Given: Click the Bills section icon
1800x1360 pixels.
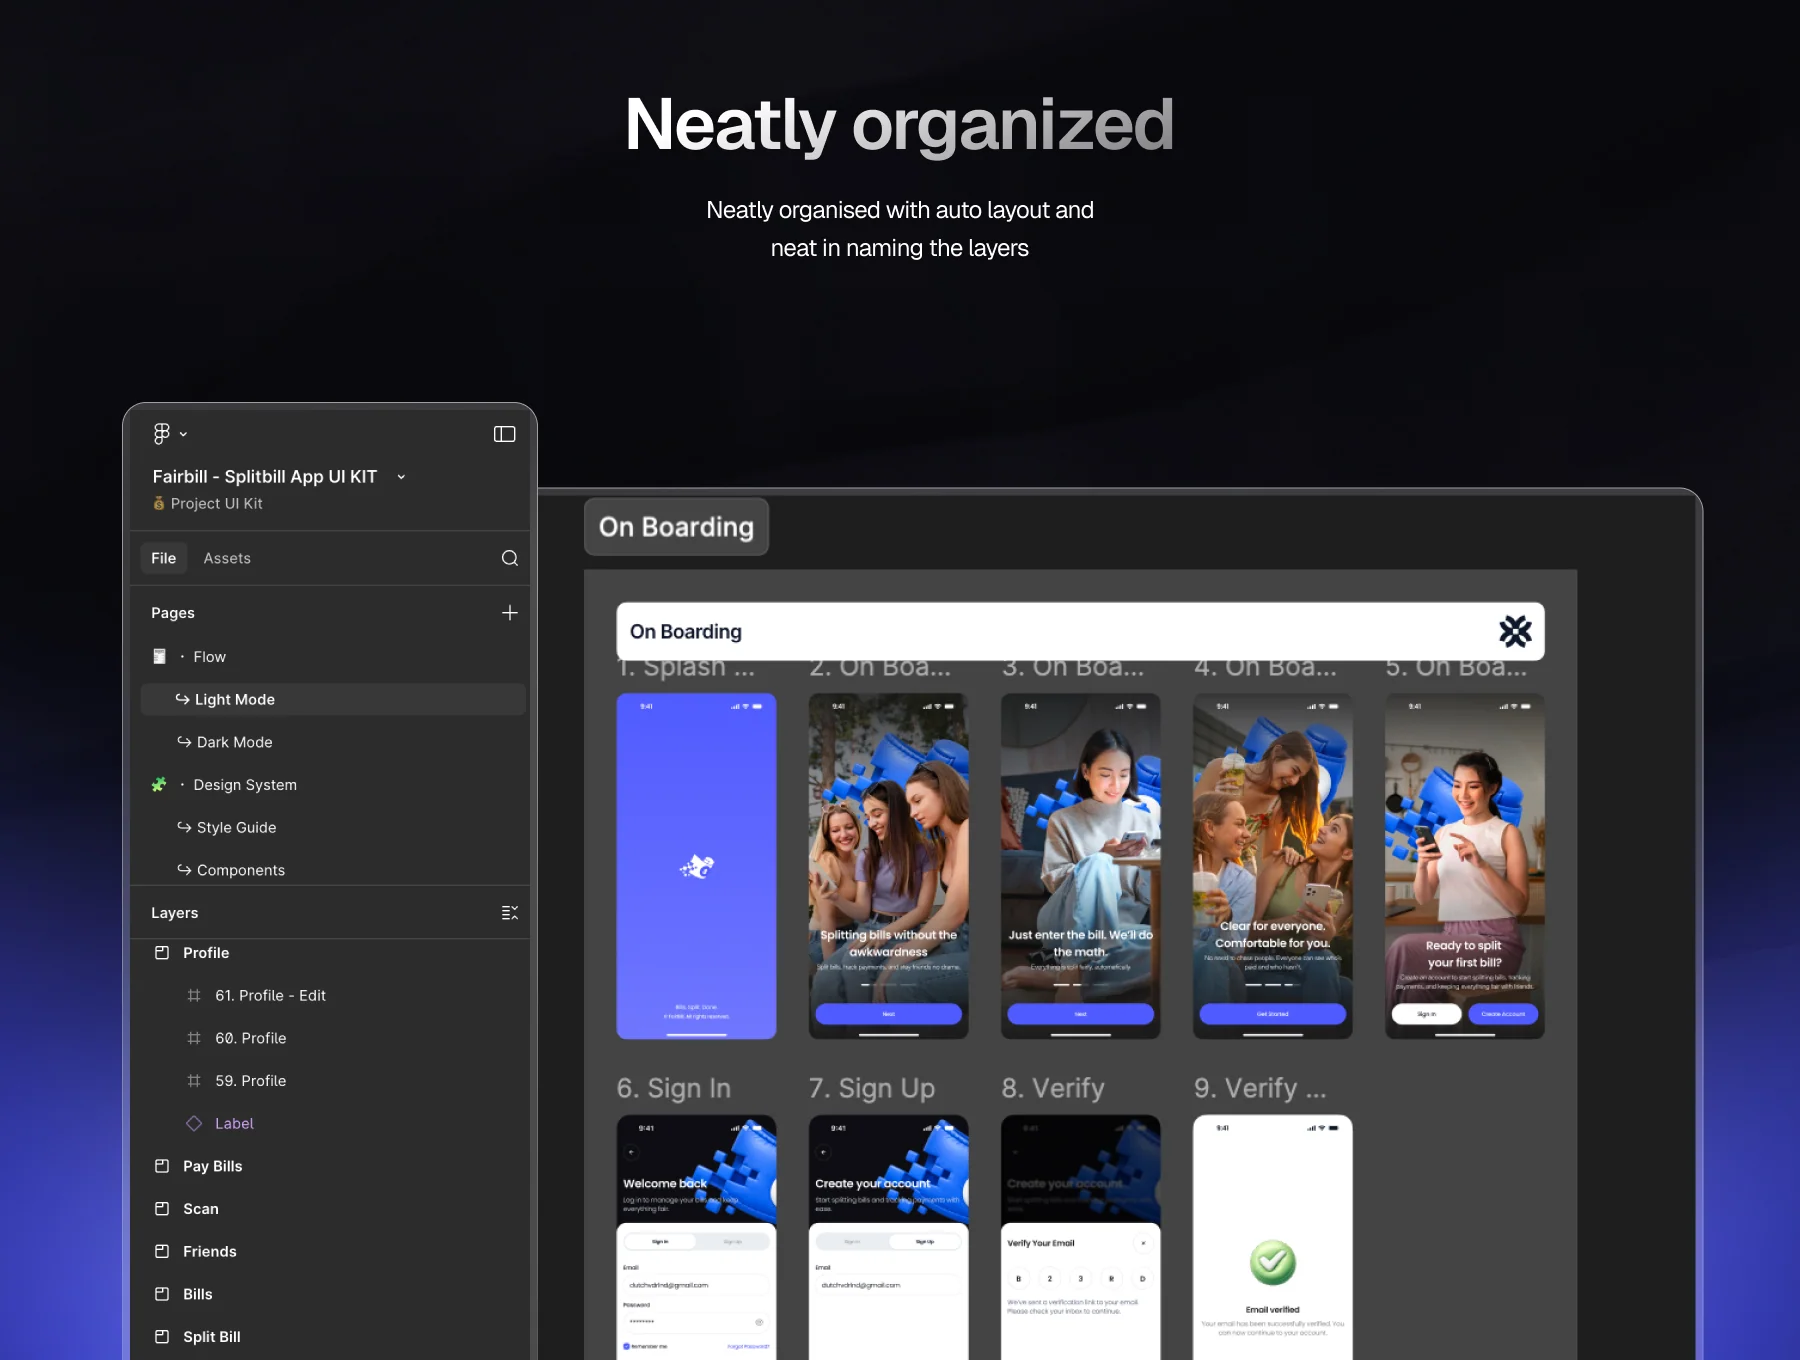Looking at the screenshot, I should 162,1294.
